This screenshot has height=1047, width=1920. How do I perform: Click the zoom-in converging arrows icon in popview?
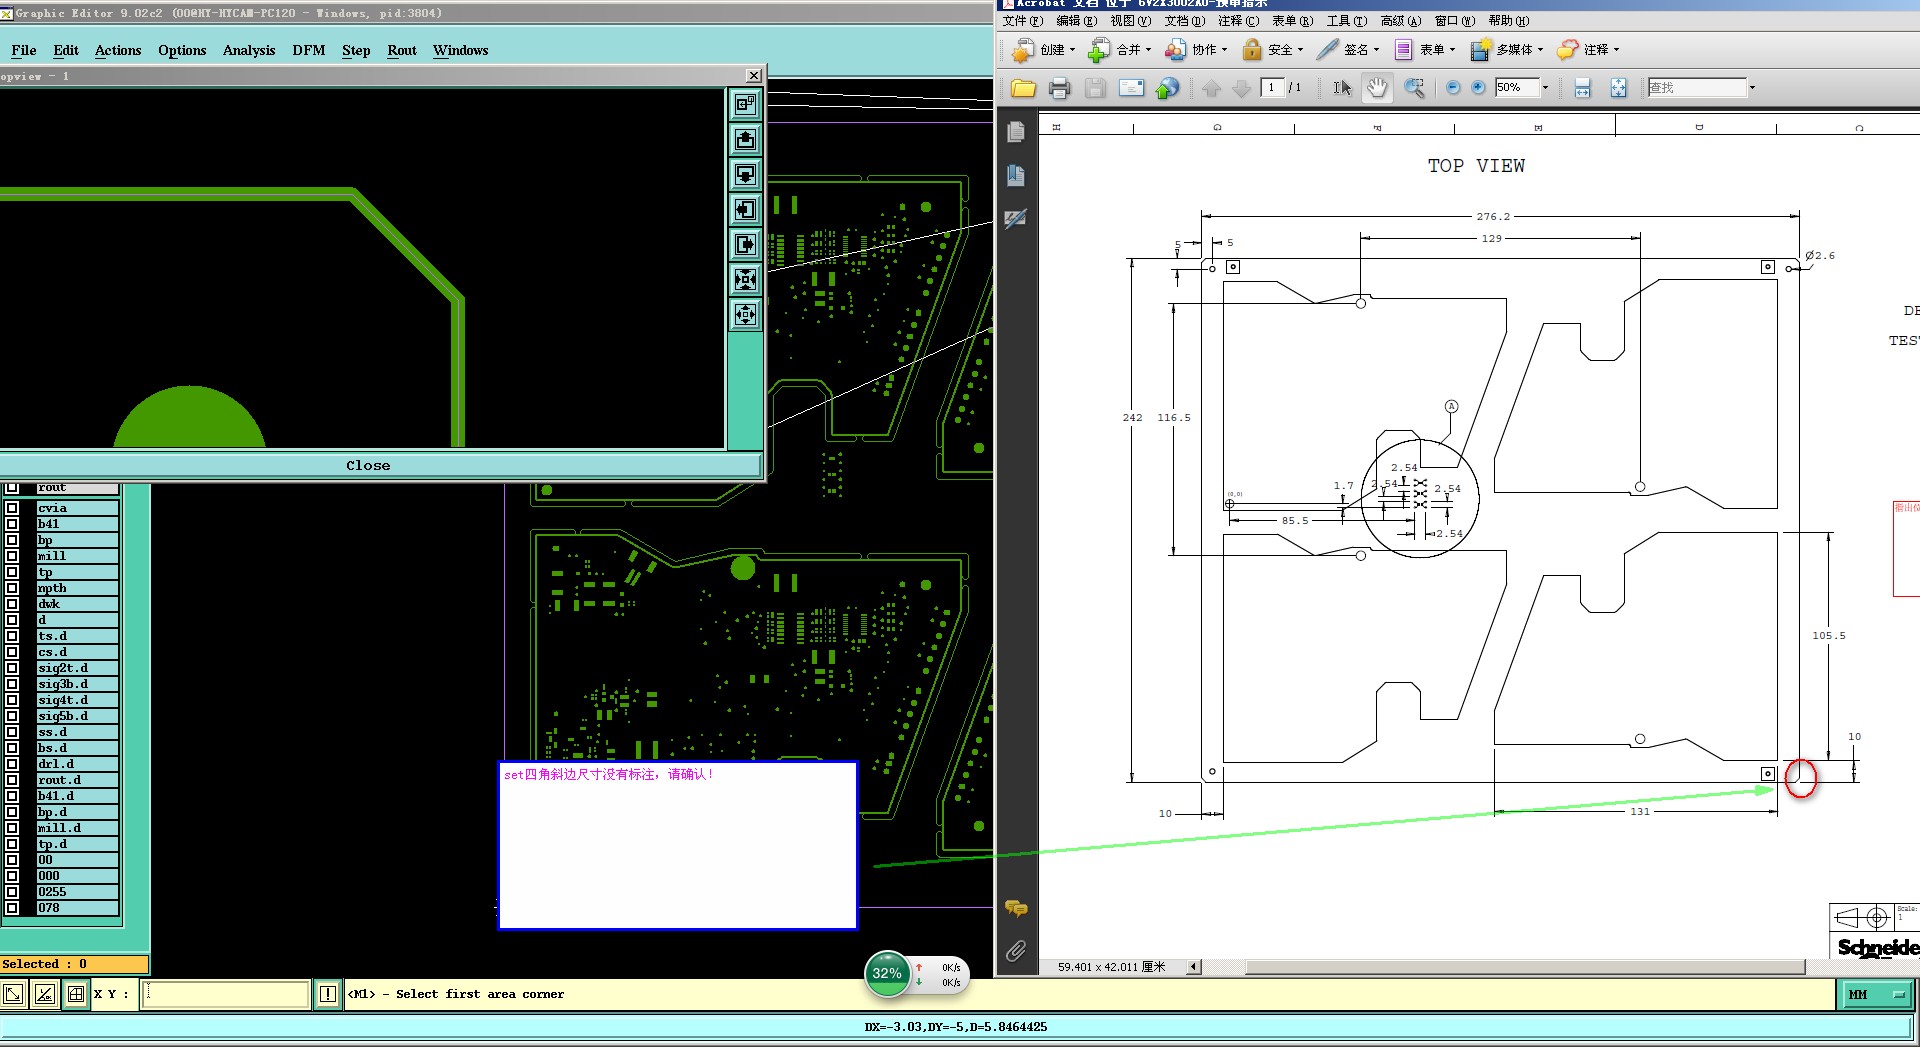point(745,279)
